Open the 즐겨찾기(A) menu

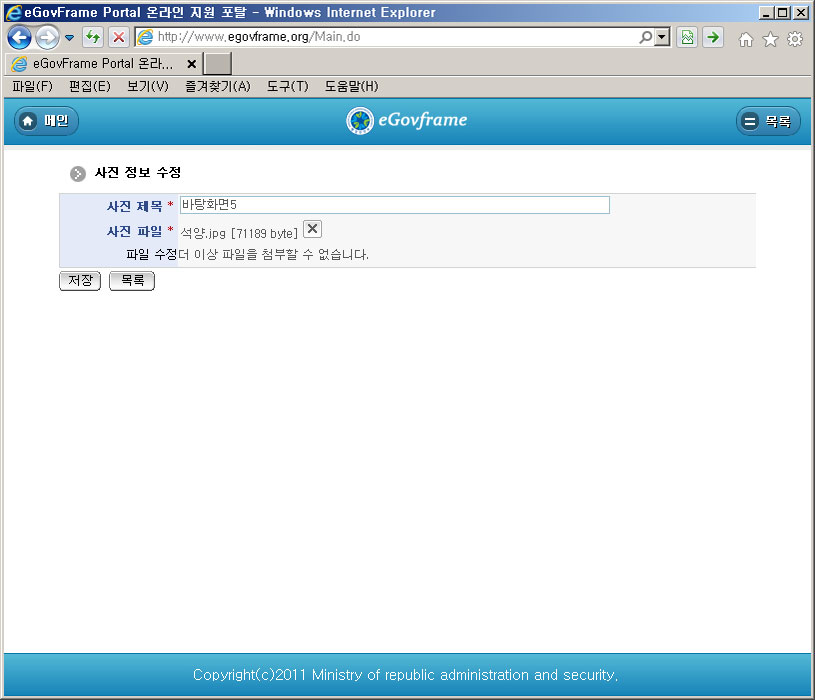point(217,87)
